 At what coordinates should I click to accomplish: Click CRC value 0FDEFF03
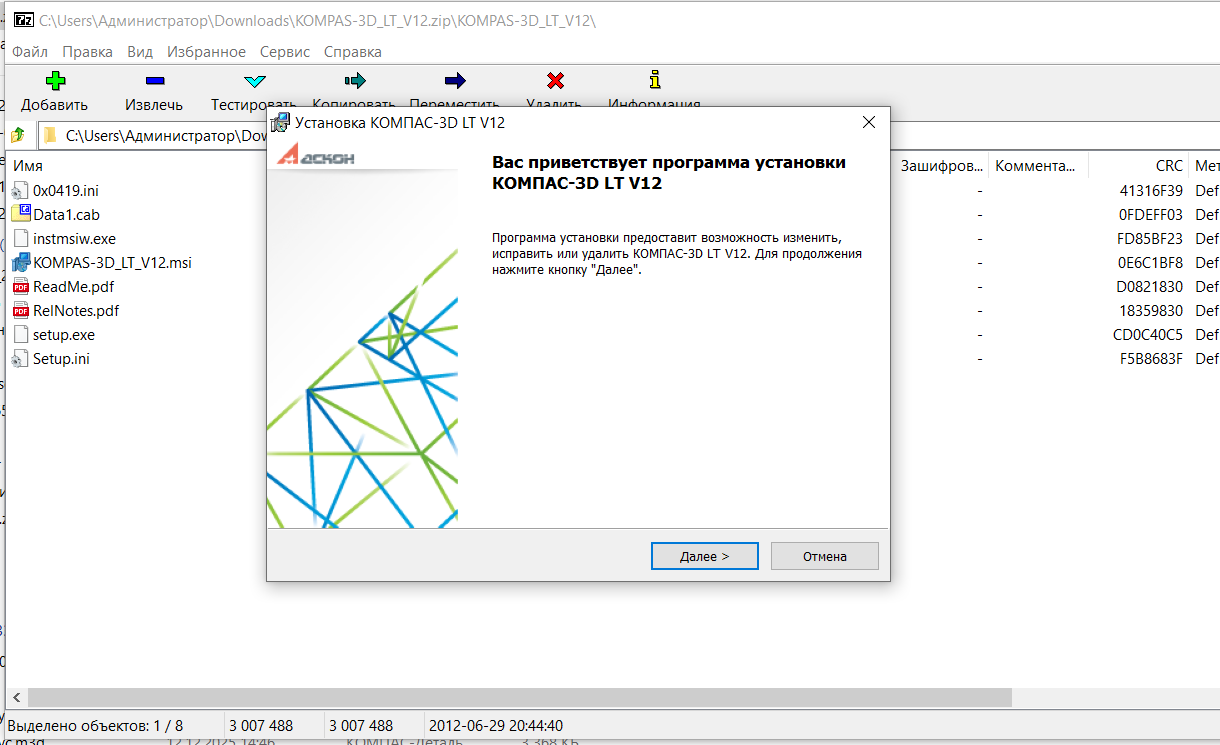[x=1151, y=215]
